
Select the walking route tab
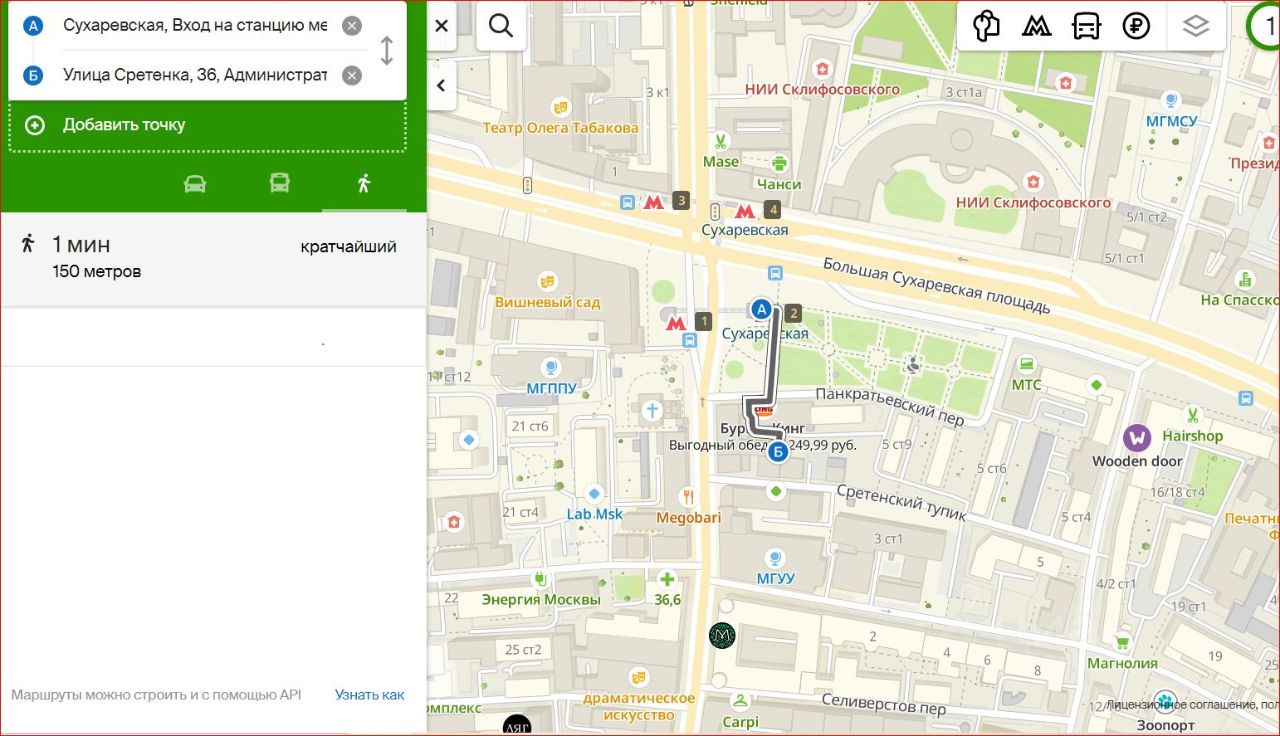[364, 184]
